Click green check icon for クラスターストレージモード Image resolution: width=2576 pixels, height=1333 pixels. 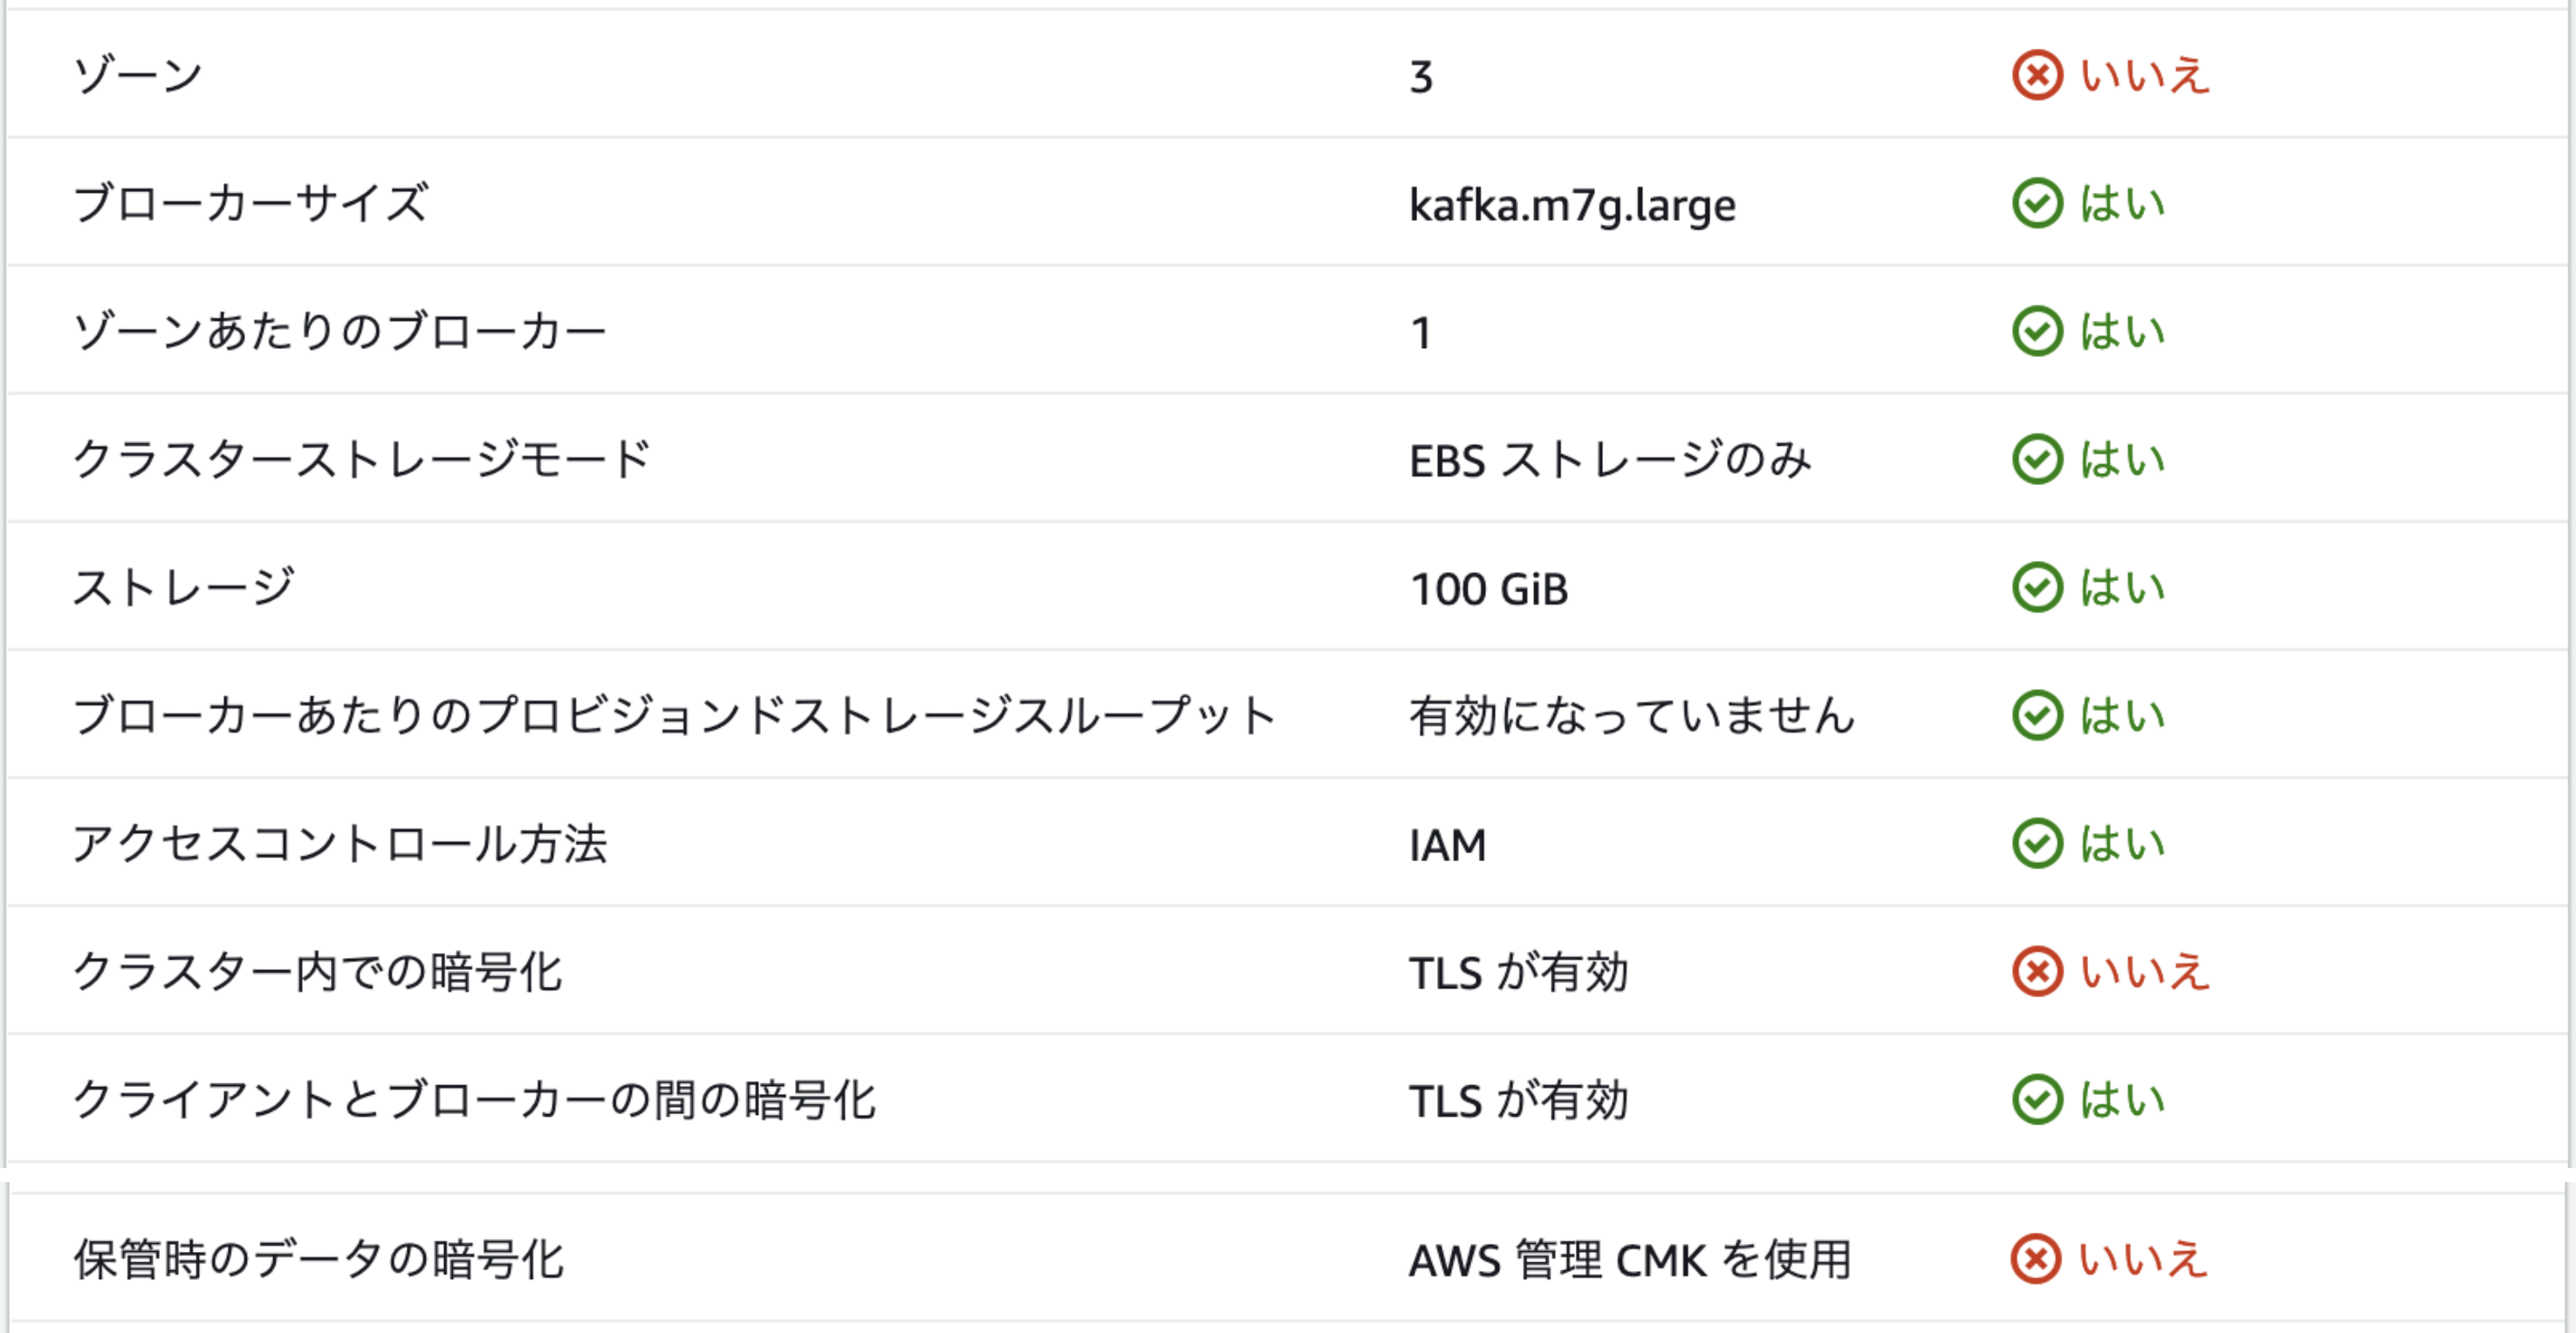tap(2037, 459)
